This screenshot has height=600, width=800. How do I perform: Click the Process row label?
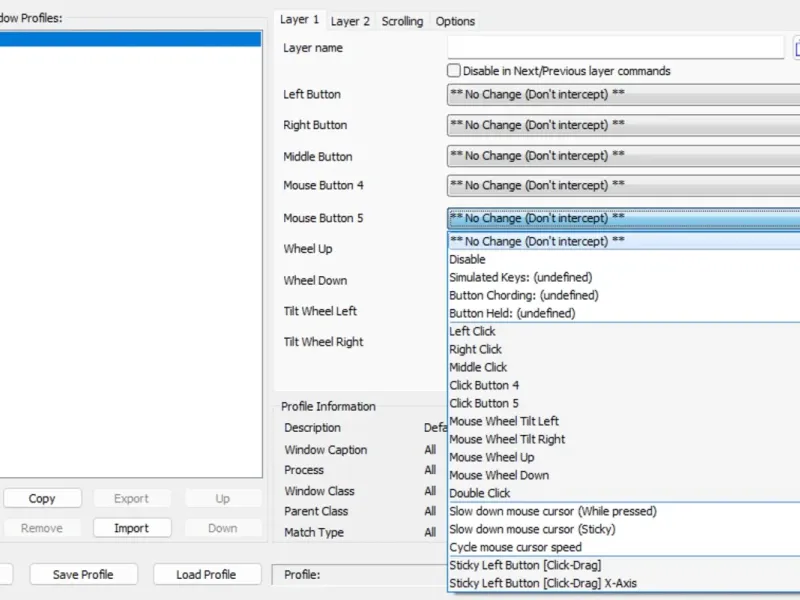pos(304,470)
